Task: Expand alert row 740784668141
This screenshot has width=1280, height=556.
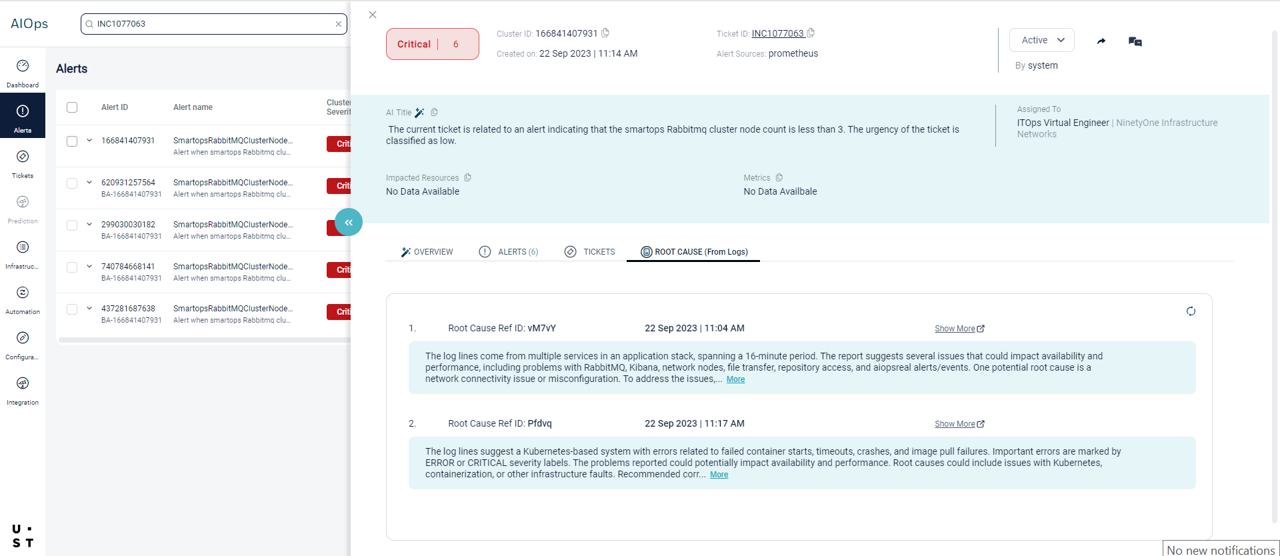Action: (89, 267)
